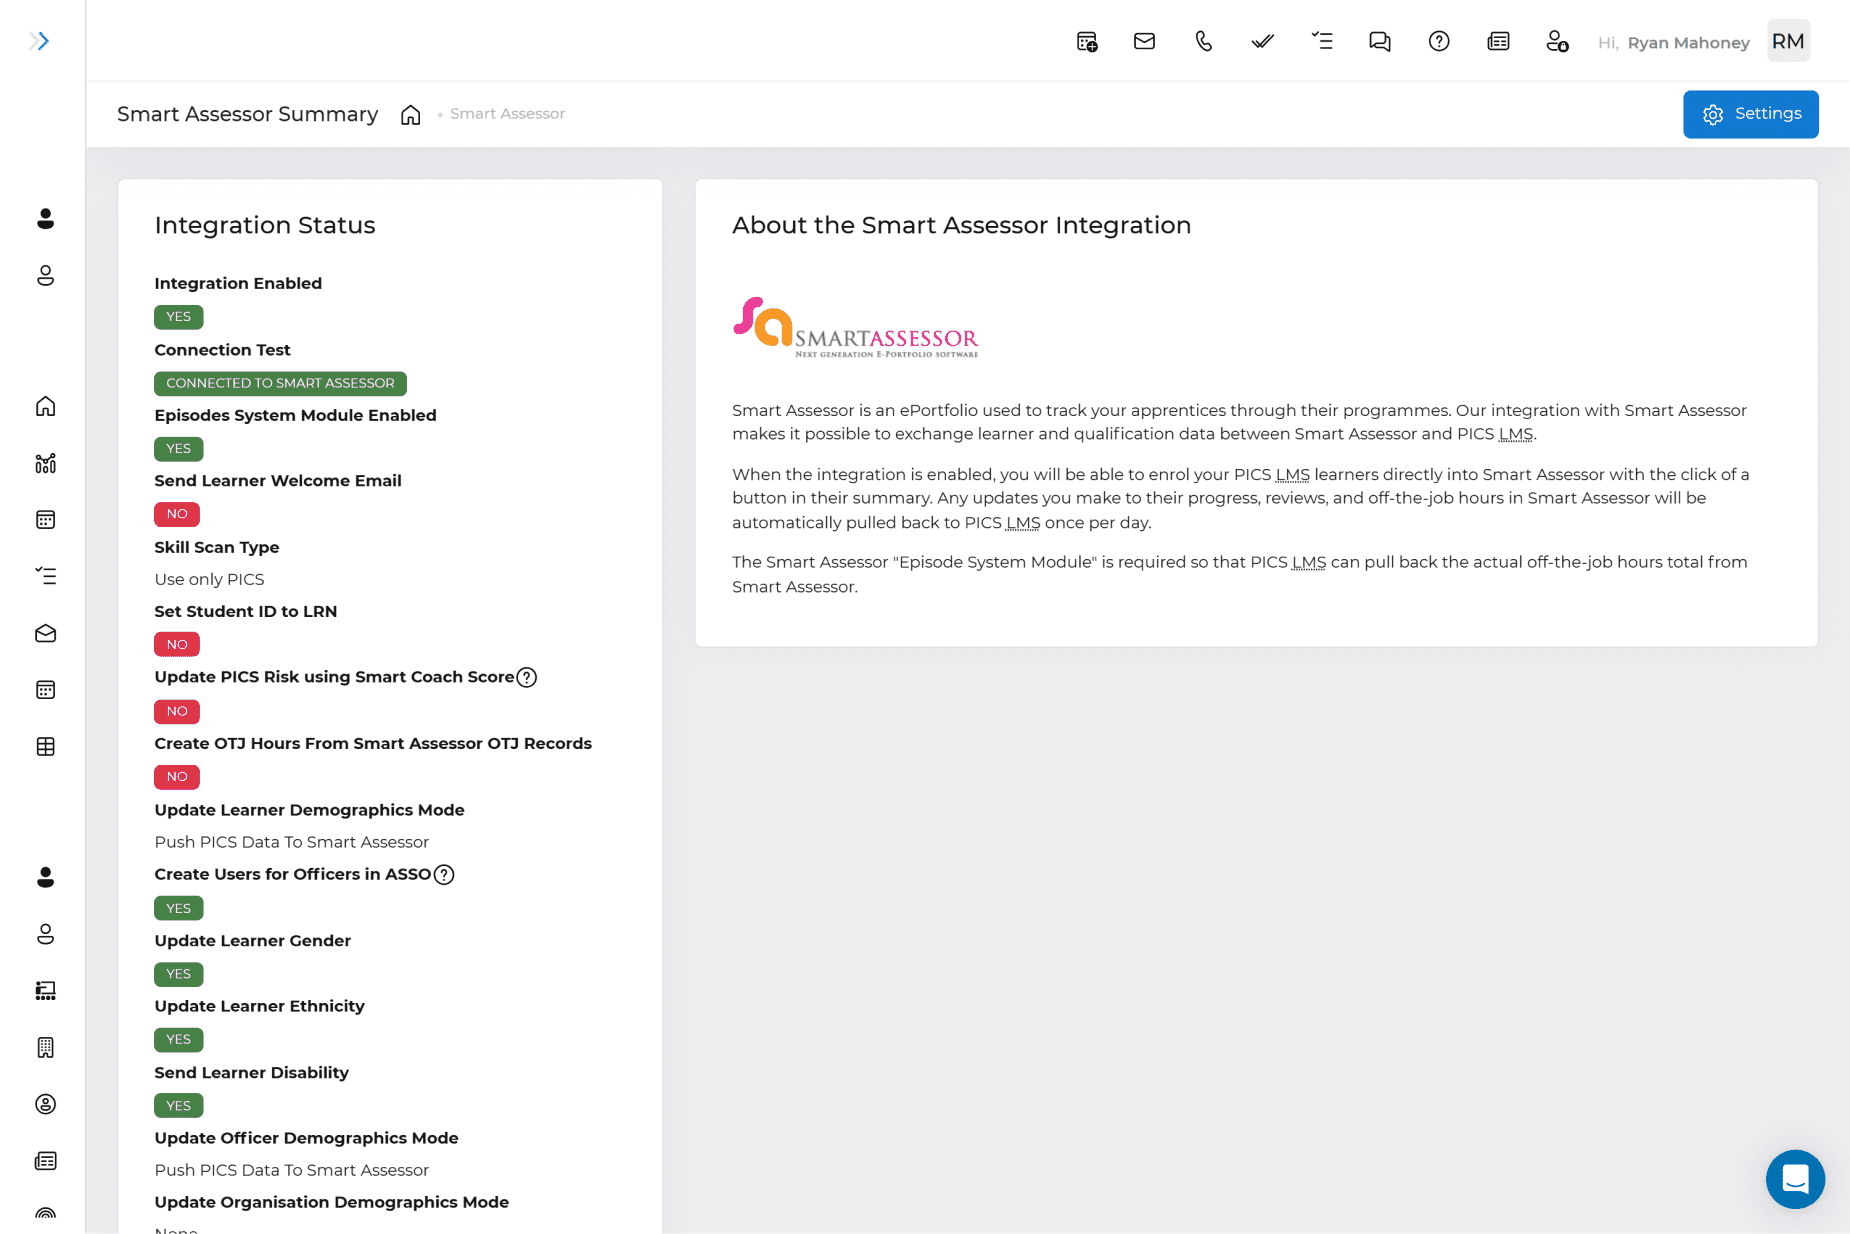Open the Settings button

1750,114
